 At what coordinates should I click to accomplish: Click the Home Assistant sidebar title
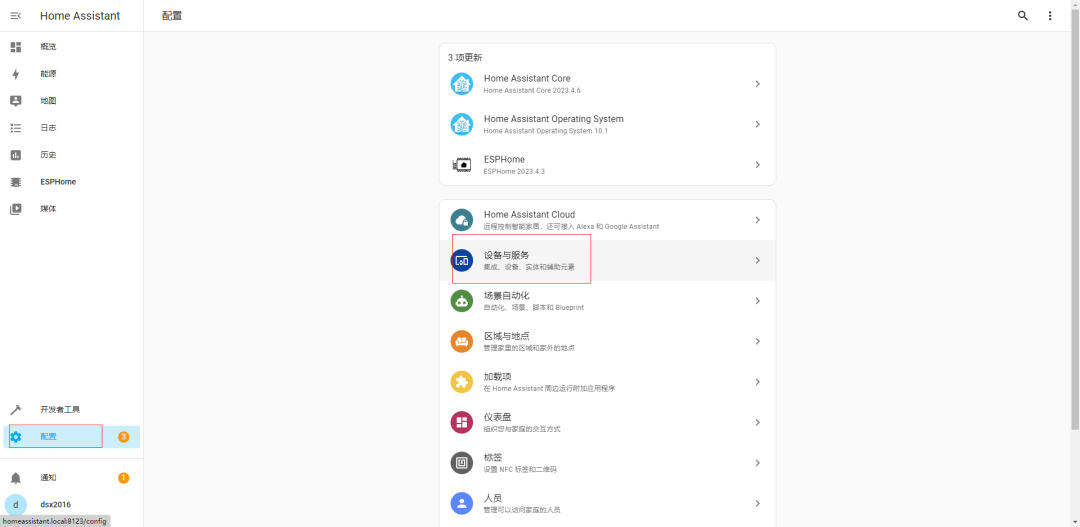(80, 16)
